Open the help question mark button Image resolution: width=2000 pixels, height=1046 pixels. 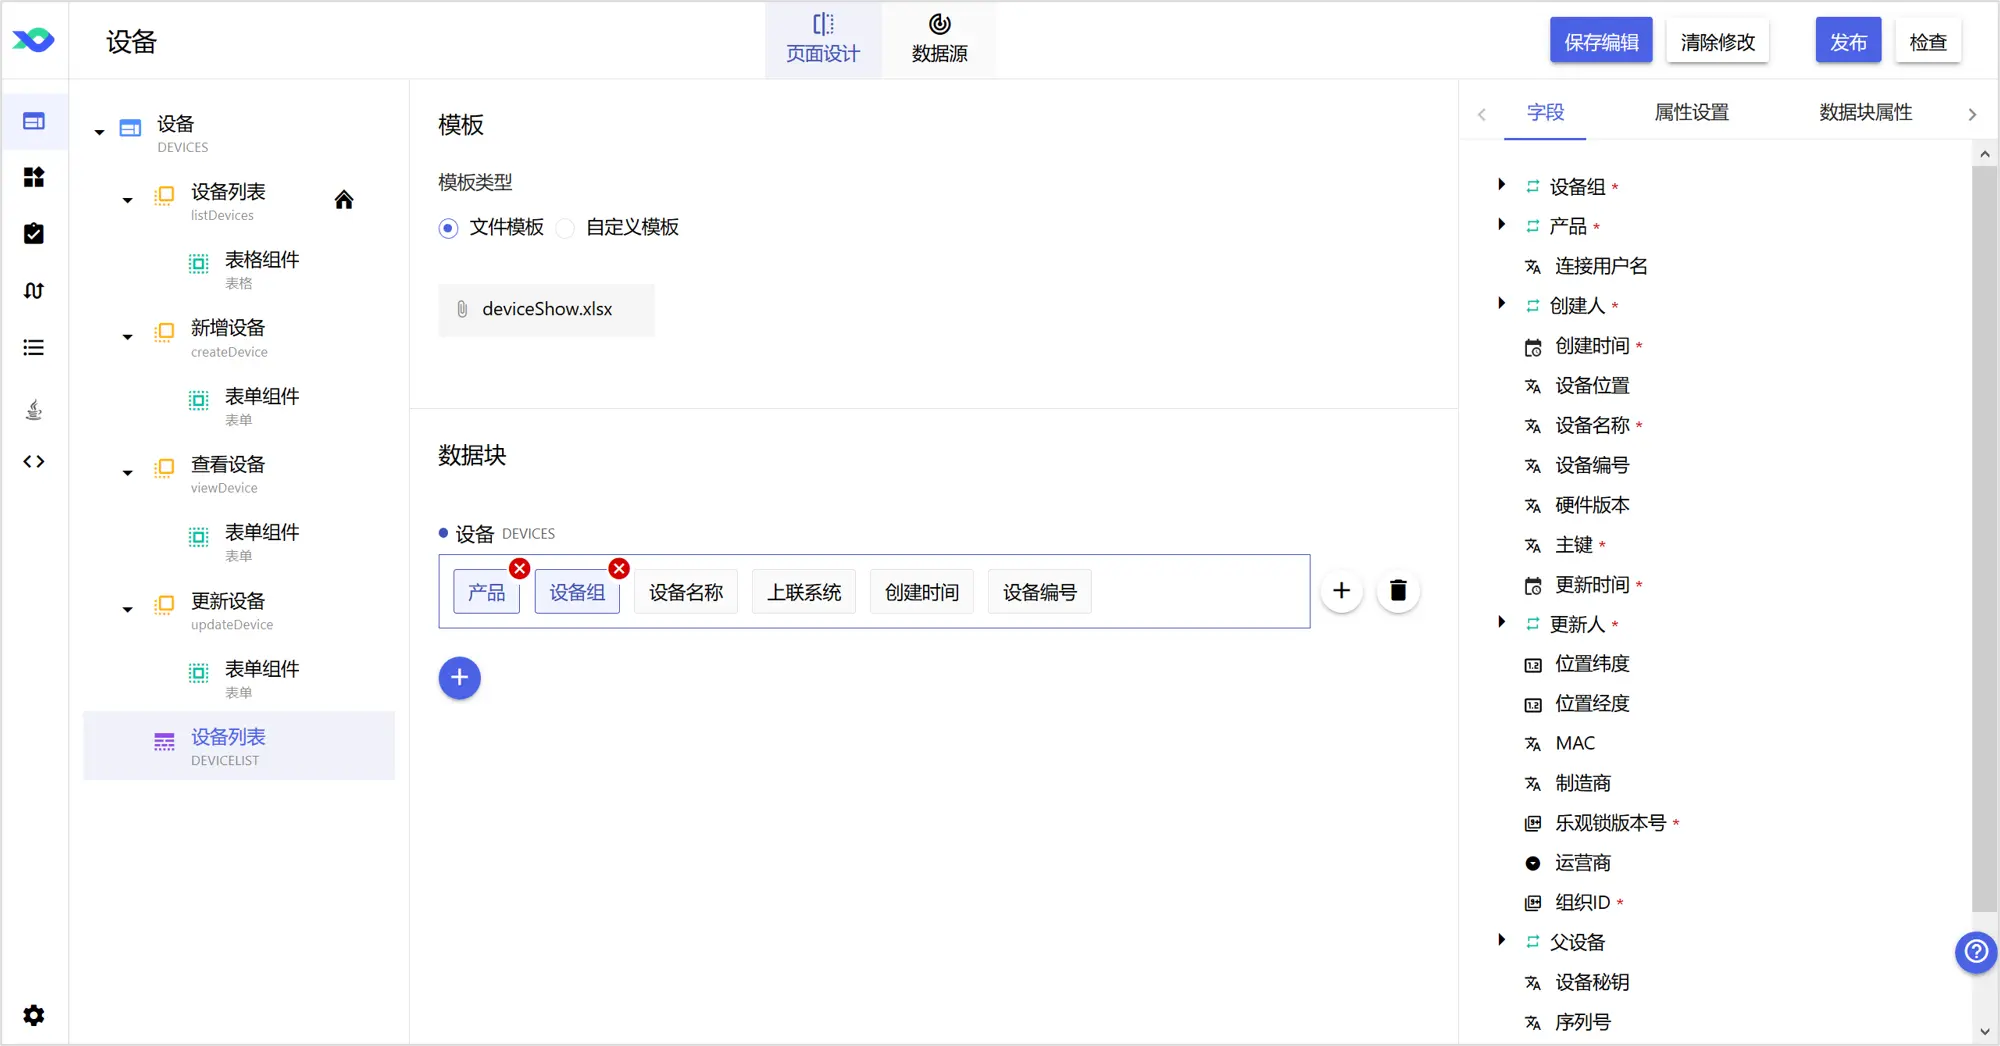1976,952
